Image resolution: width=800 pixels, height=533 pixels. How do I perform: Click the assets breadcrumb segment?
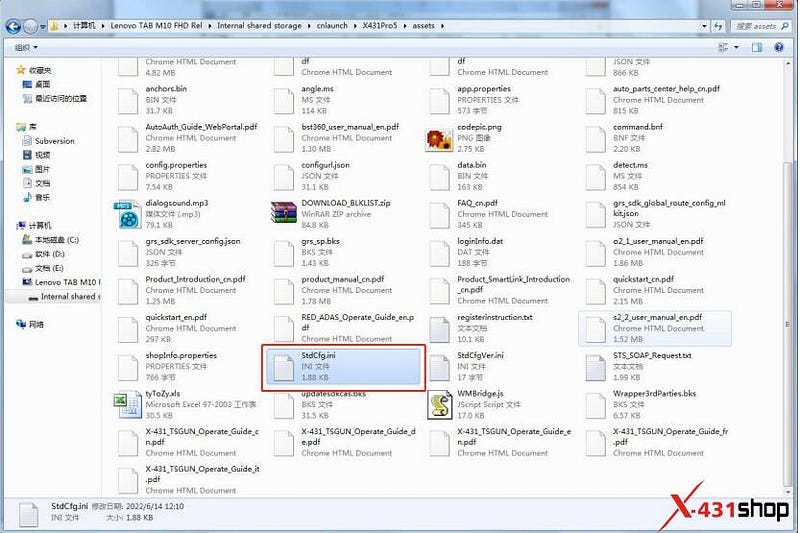click(x=423, y=26)
